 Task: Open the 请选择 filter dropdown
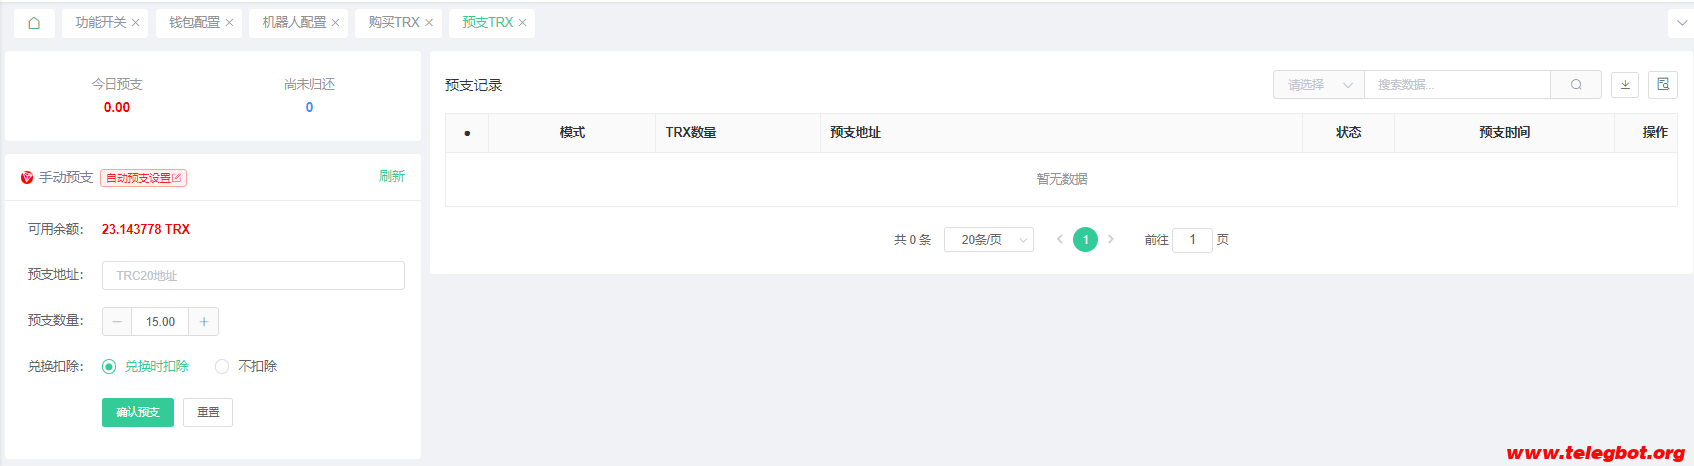click(x=1318, y=85)
